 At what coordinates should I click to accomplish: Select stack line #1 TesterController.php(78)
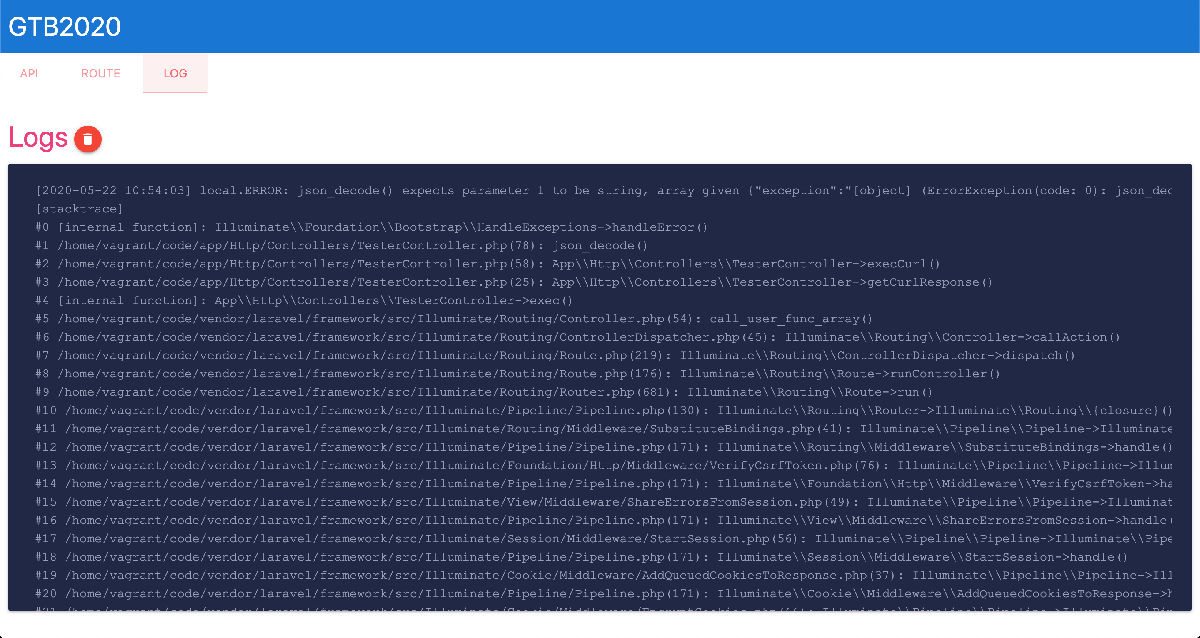tap(340, 245)
